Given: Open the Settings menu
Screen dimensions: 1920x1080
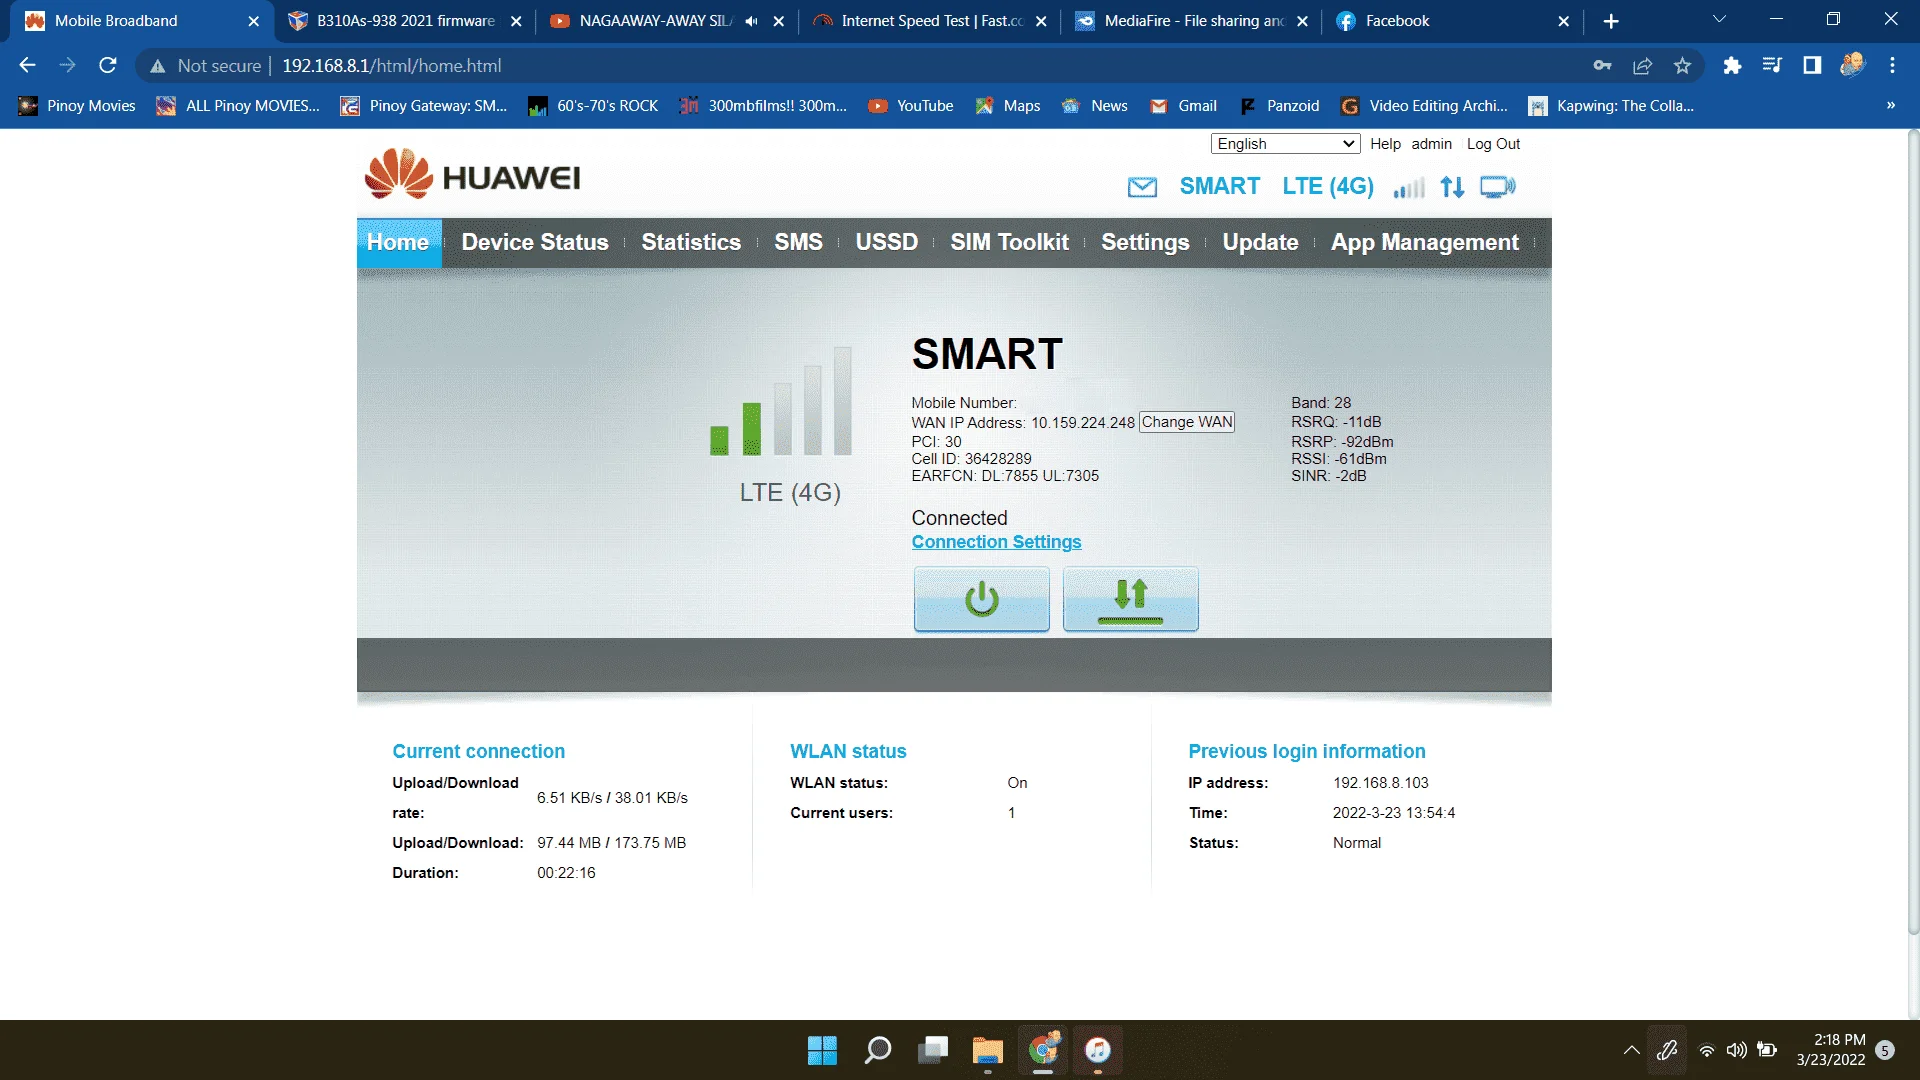Looking at the screenshot, I should point(1145,242).
